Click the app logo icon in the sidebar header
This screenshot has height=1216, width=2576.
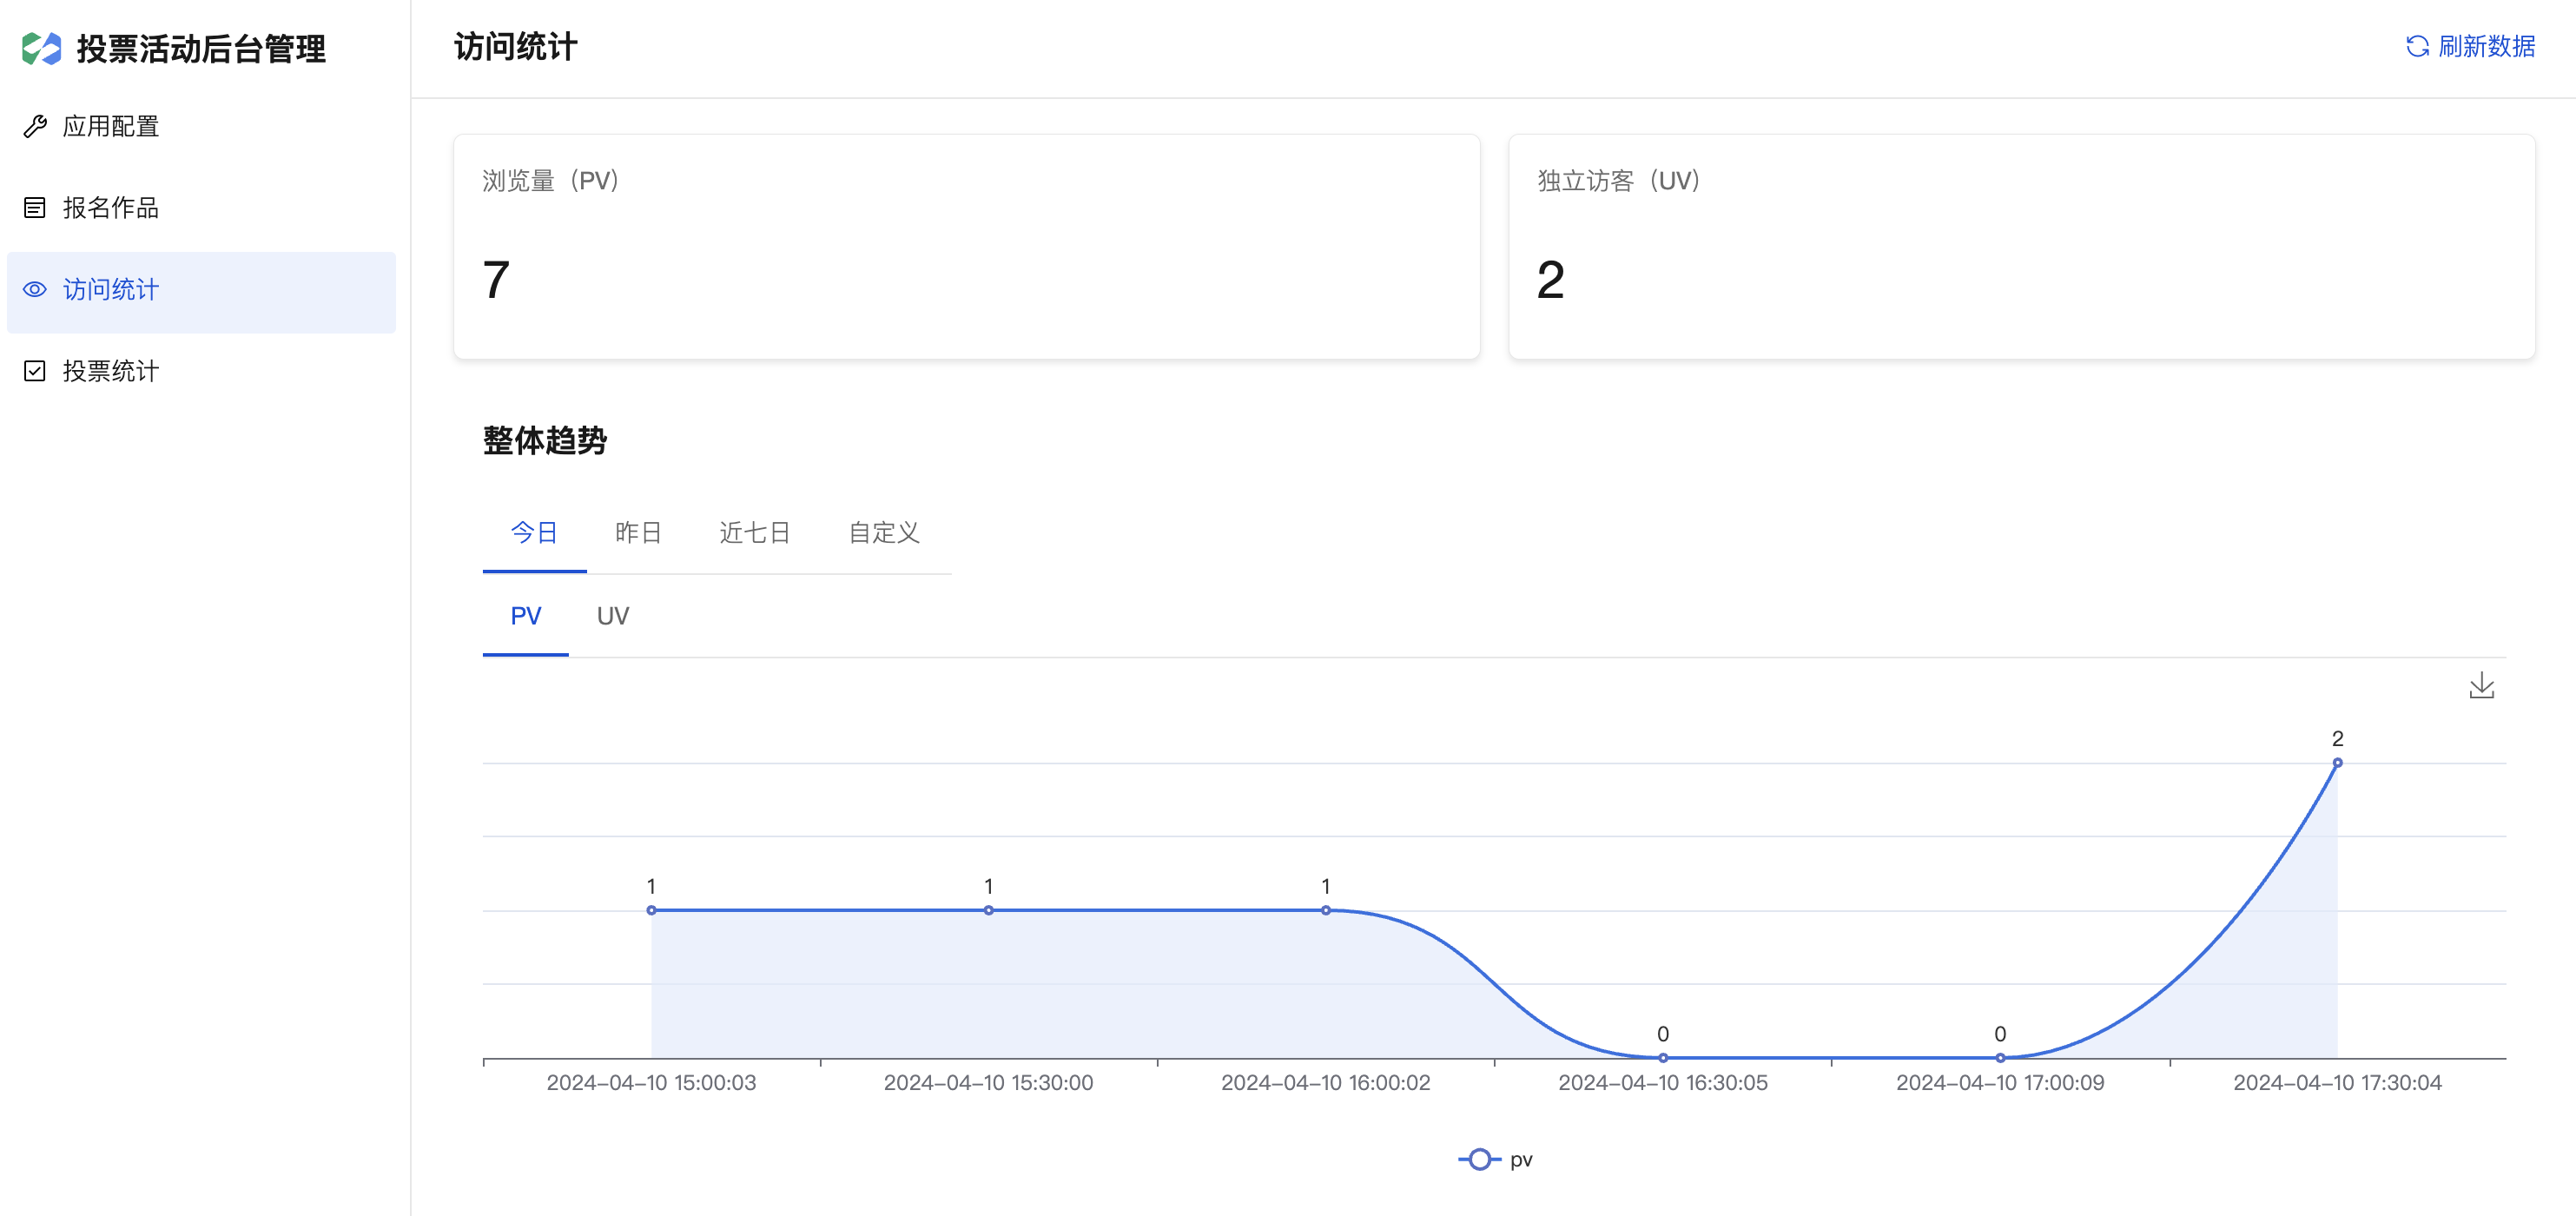pyautogui.click(x=42, y=48)
